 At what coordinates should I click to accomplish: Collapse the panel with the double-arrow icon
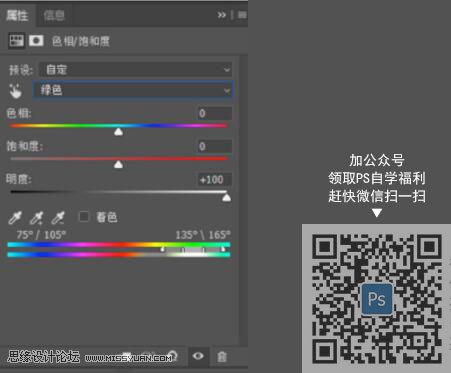click(221, 15)
